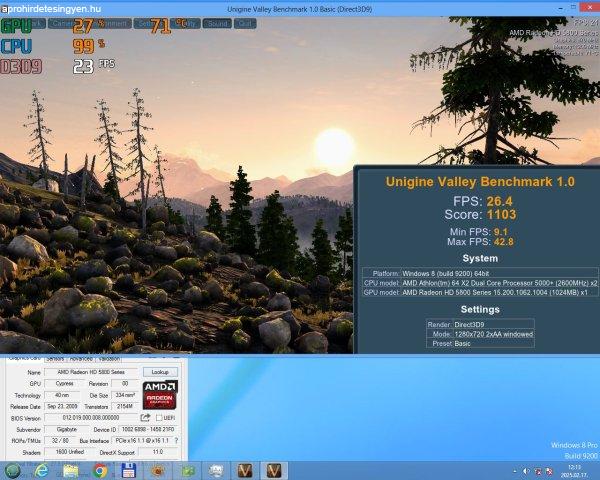Click the GPU model row in results panel
Viewport: 600px width, 480px height.
480,292
